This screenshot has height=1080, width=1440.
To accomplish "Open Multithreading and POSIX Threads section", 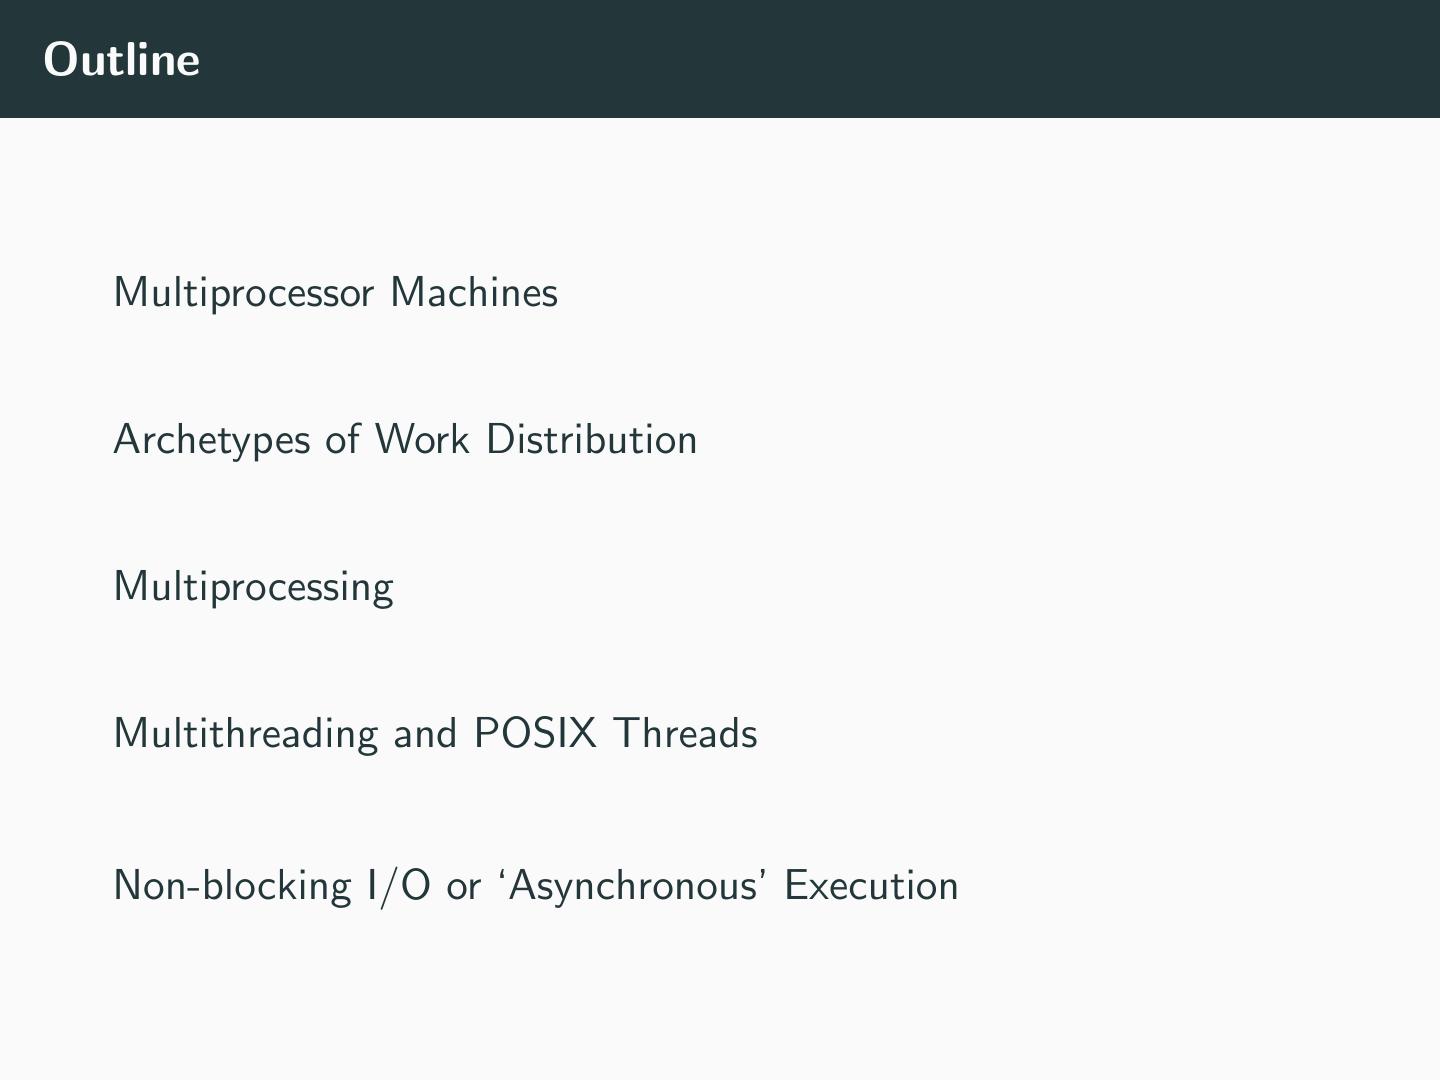I will point(435,734).
